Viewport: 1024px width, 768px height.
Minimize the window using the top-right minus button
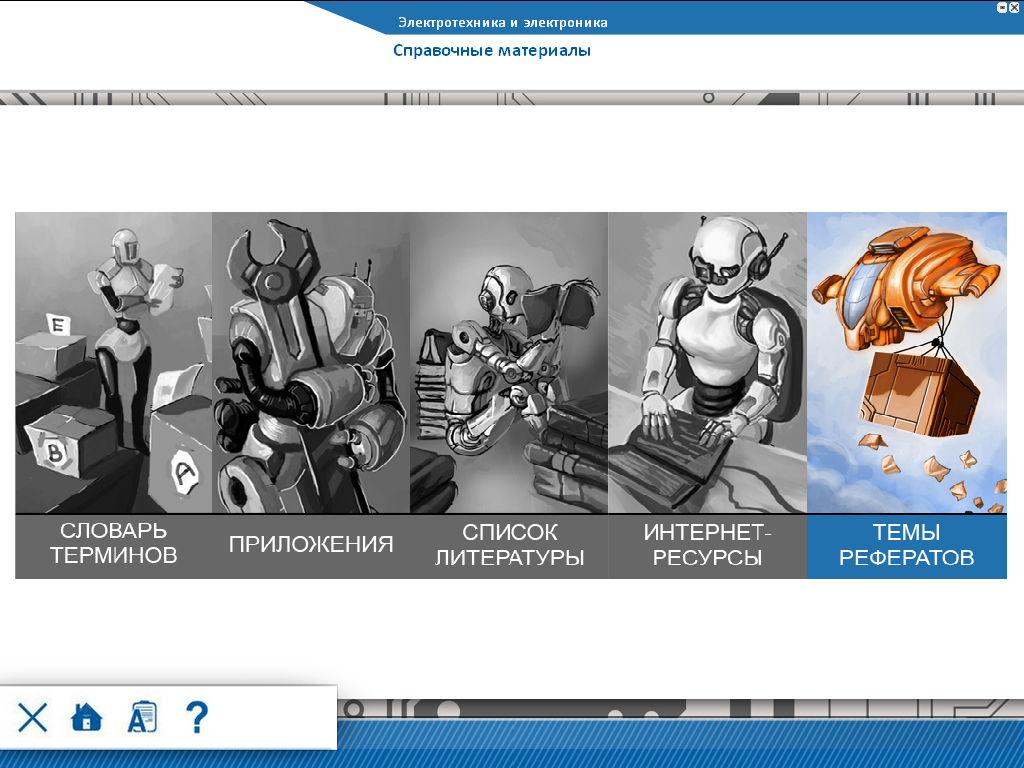click(x=1002, y=7)
